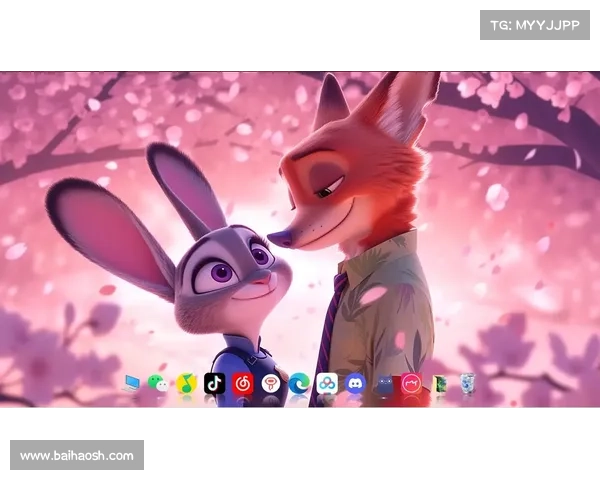
Task: Launch the TikTok dock icon
Action: tap(214, 383)
